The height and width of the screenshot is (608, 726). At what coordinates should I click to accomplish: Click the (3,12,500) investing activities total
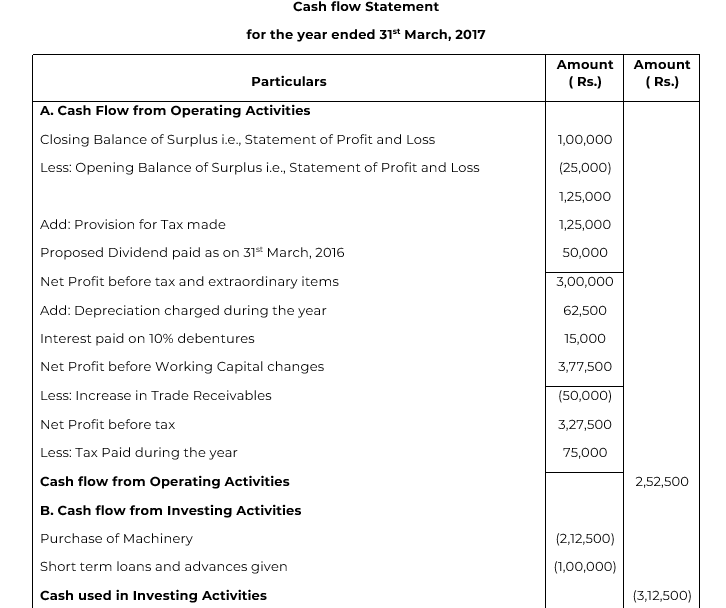point(662,595)
